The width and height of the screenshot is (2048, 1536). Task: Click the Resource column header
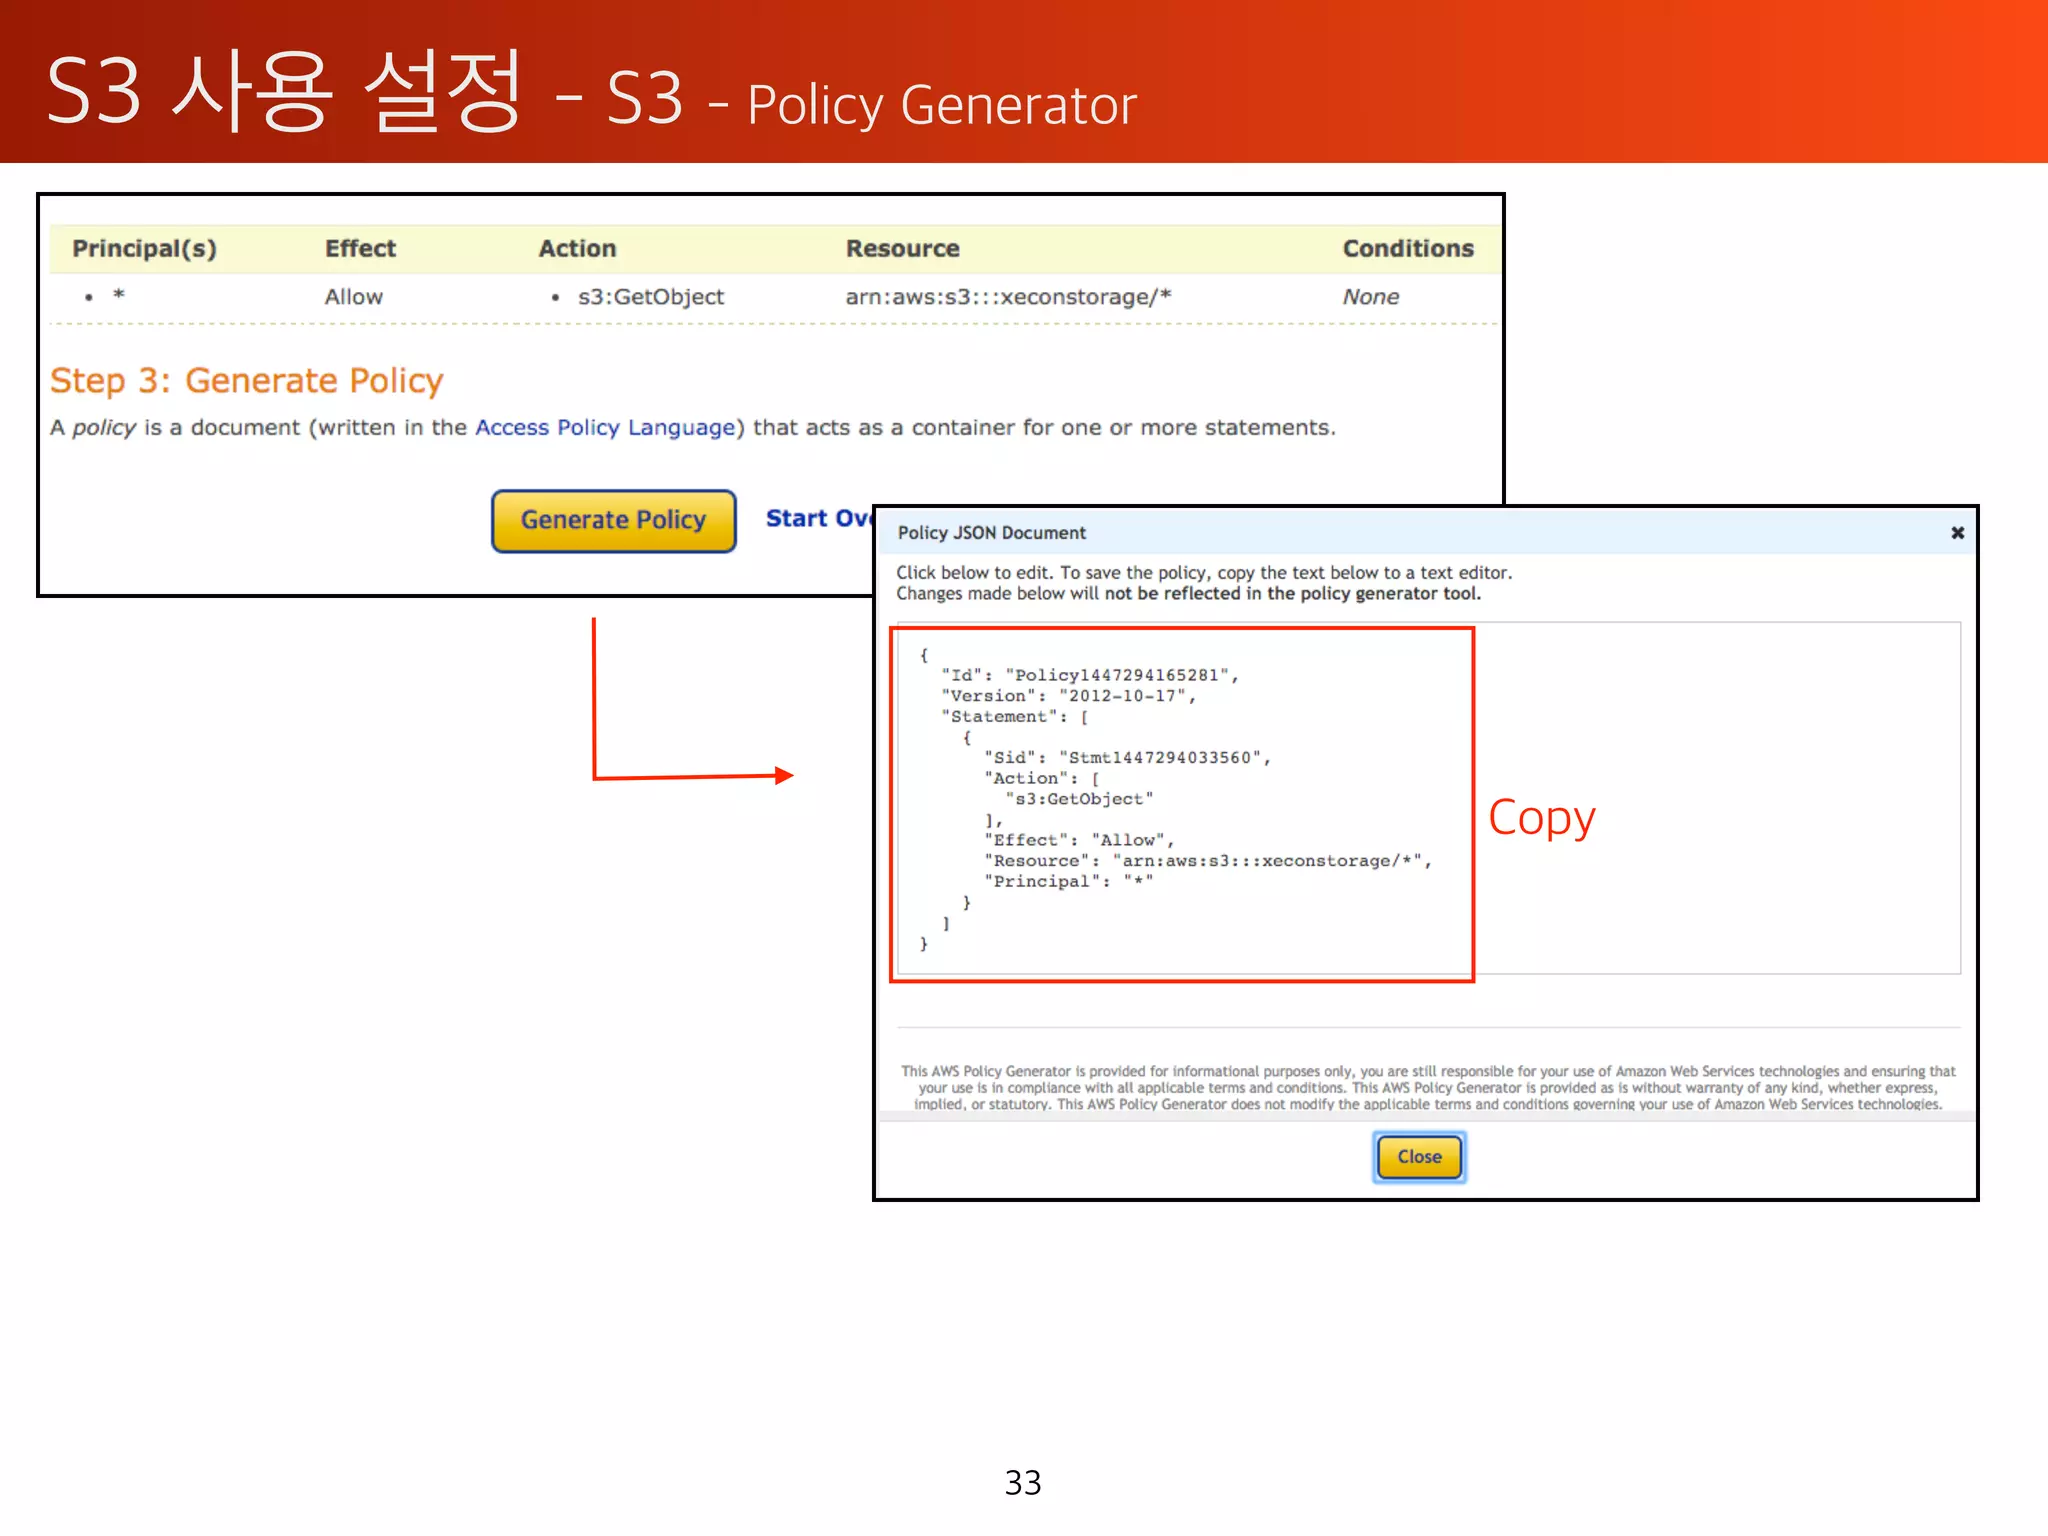click(x=902, y=248)
